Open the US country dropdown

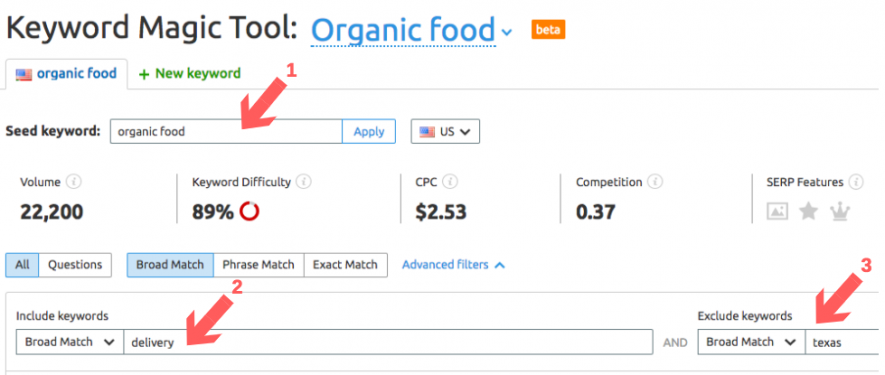[x=445, y=132]
